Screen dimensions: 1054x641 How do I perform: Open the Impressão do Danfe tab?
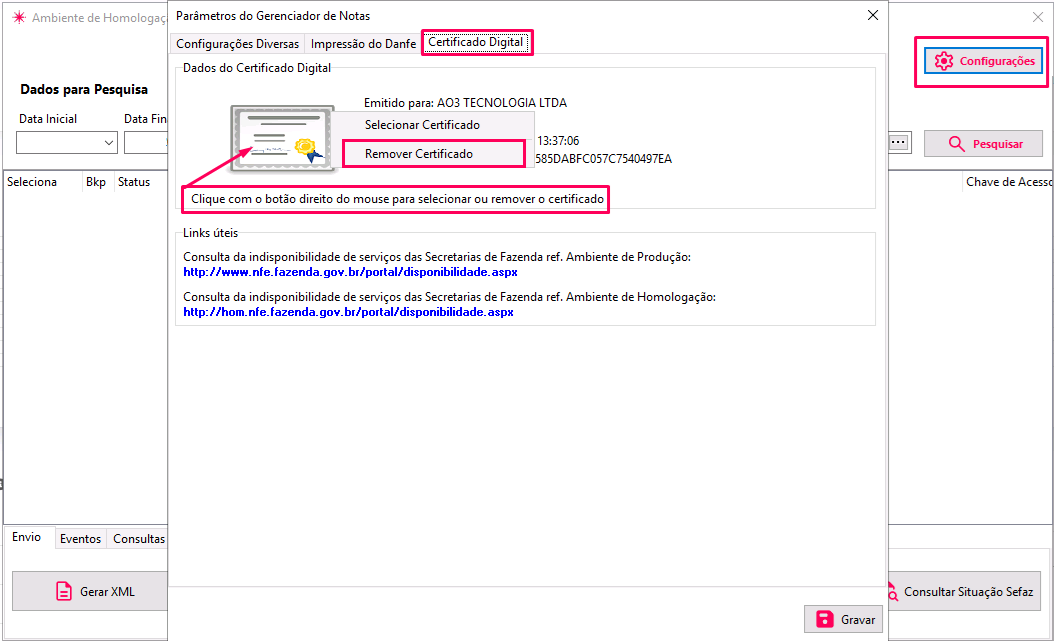[363, 44]
